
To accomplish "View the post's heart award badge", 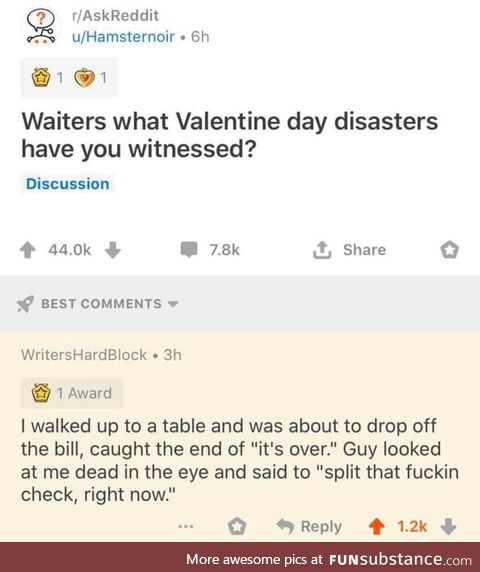I will tap(84, 77).
